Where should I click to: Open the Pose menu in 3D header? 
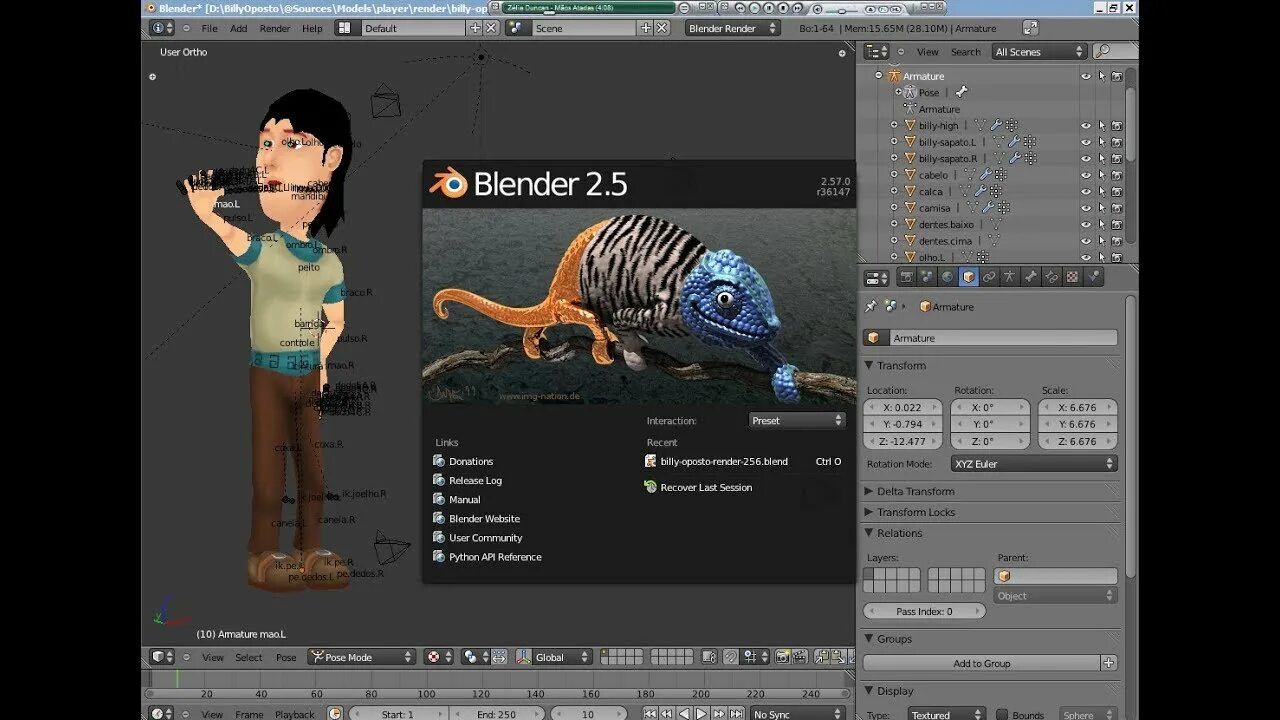coord(286,657)
